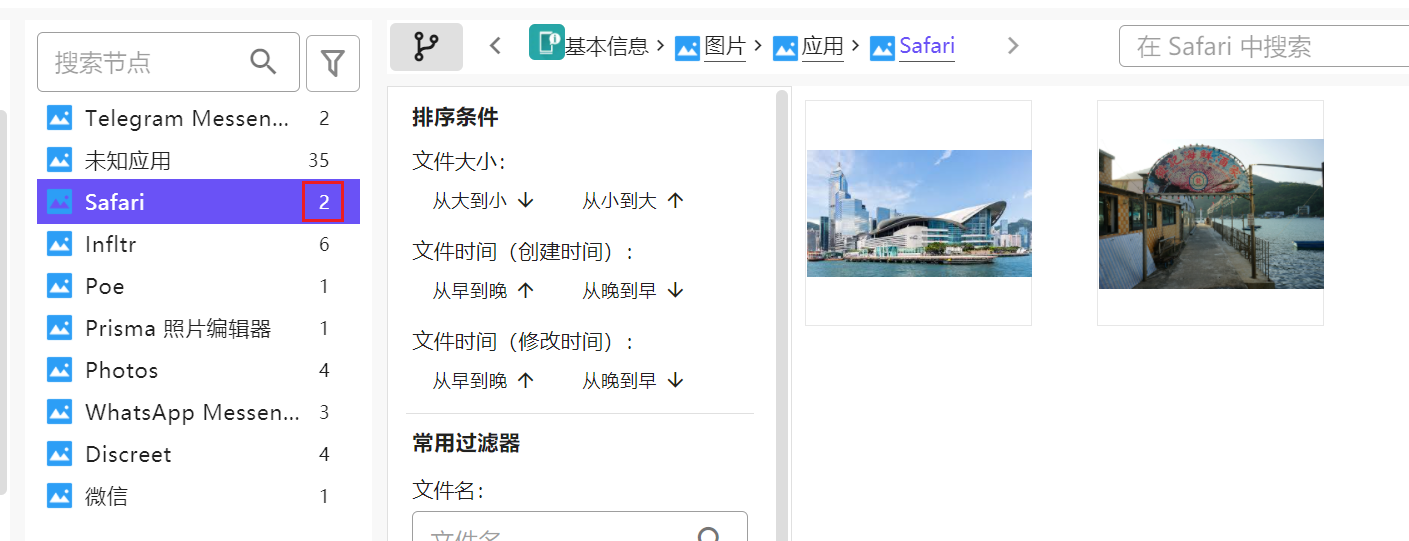This screenshot has width=1409, height=541.
Task: Click the search magnifier in node search
Action: coord(263,62)
